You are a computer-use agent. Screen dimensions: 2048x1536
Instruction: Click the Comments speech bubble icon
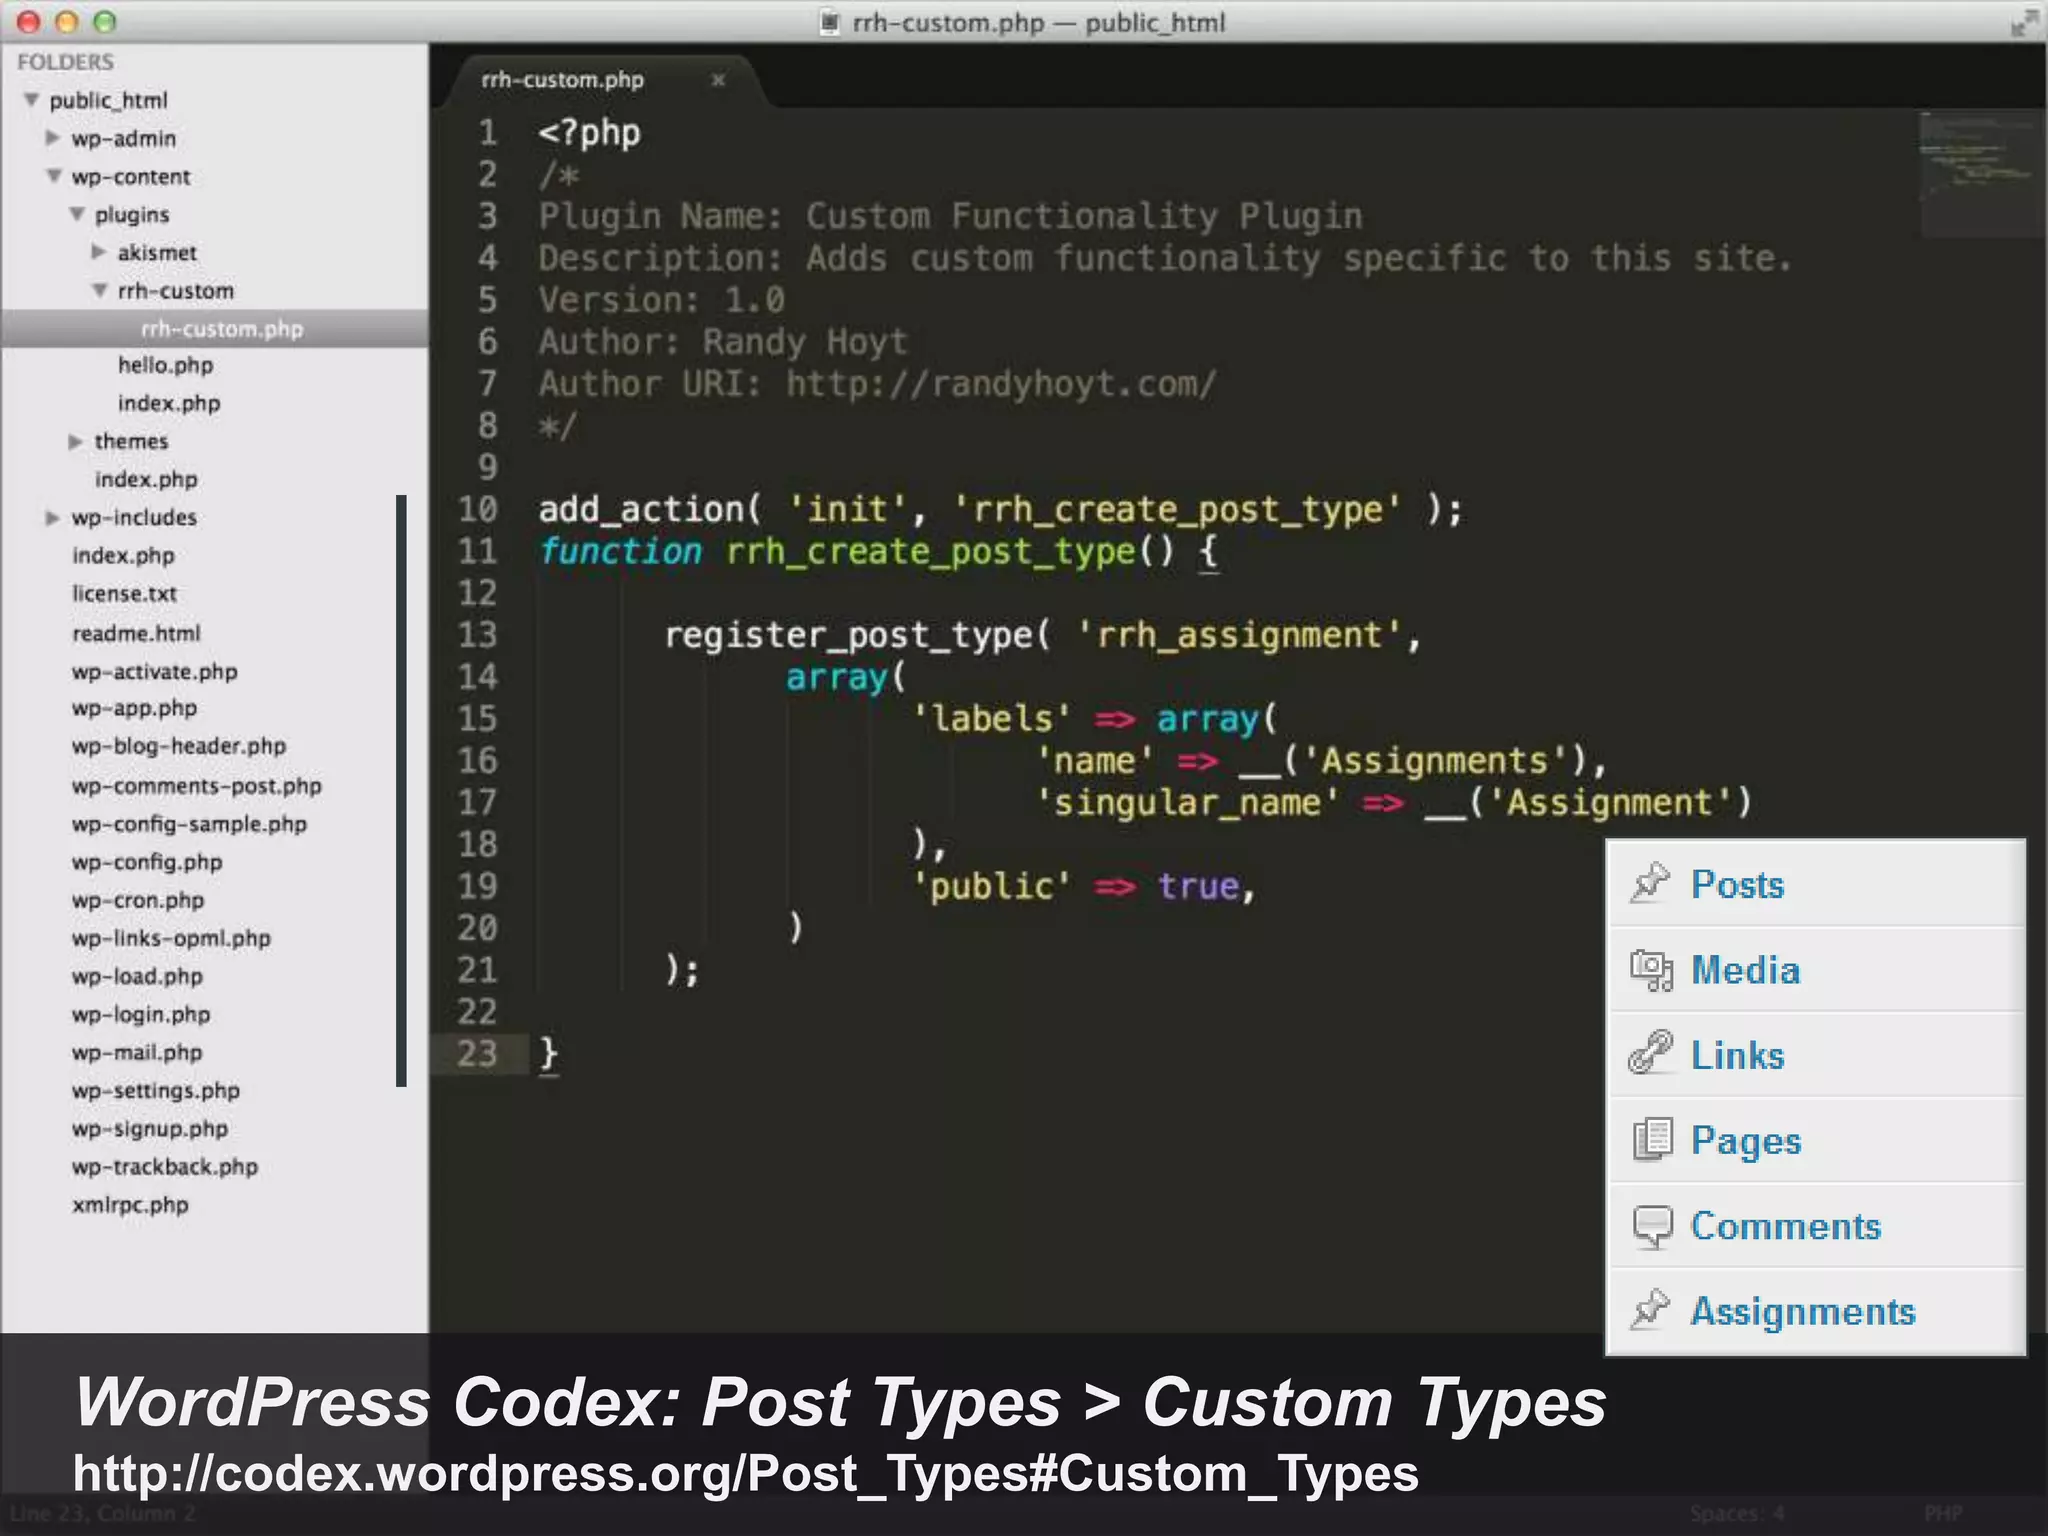pos(1652,1226)
